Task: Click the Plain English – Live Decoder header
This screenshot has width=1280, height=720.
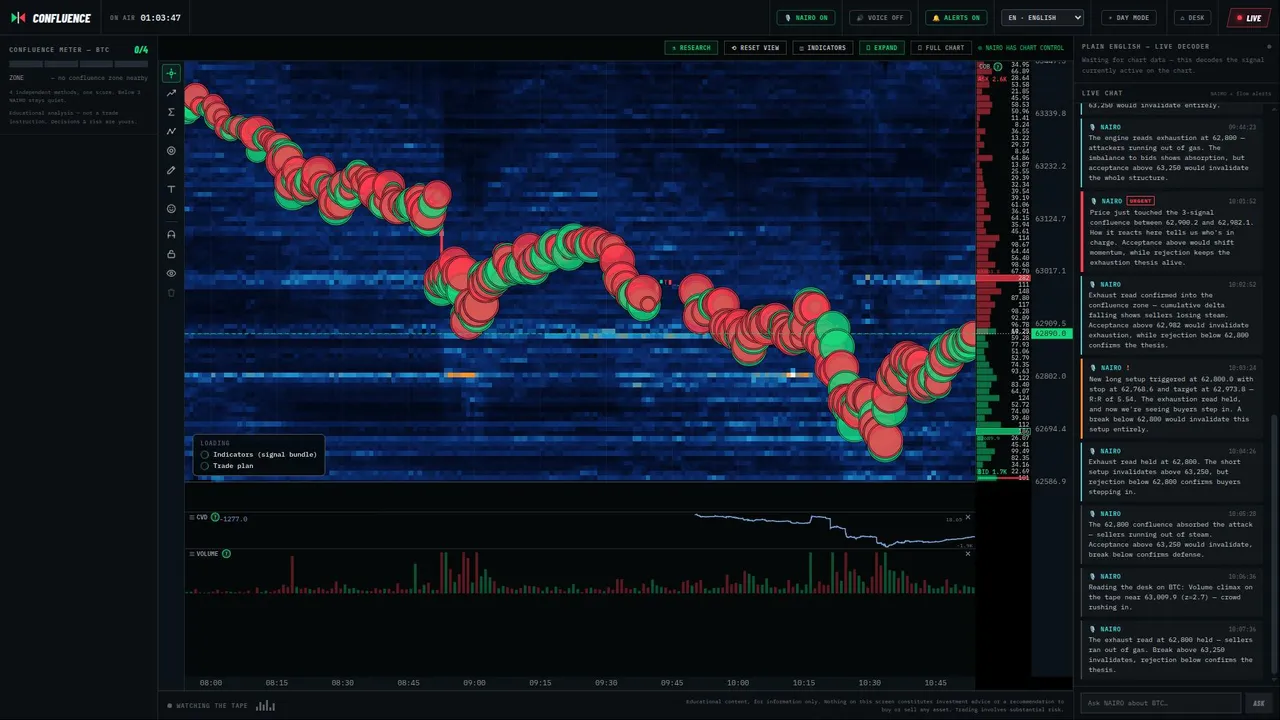Action: pos(1145,46)
